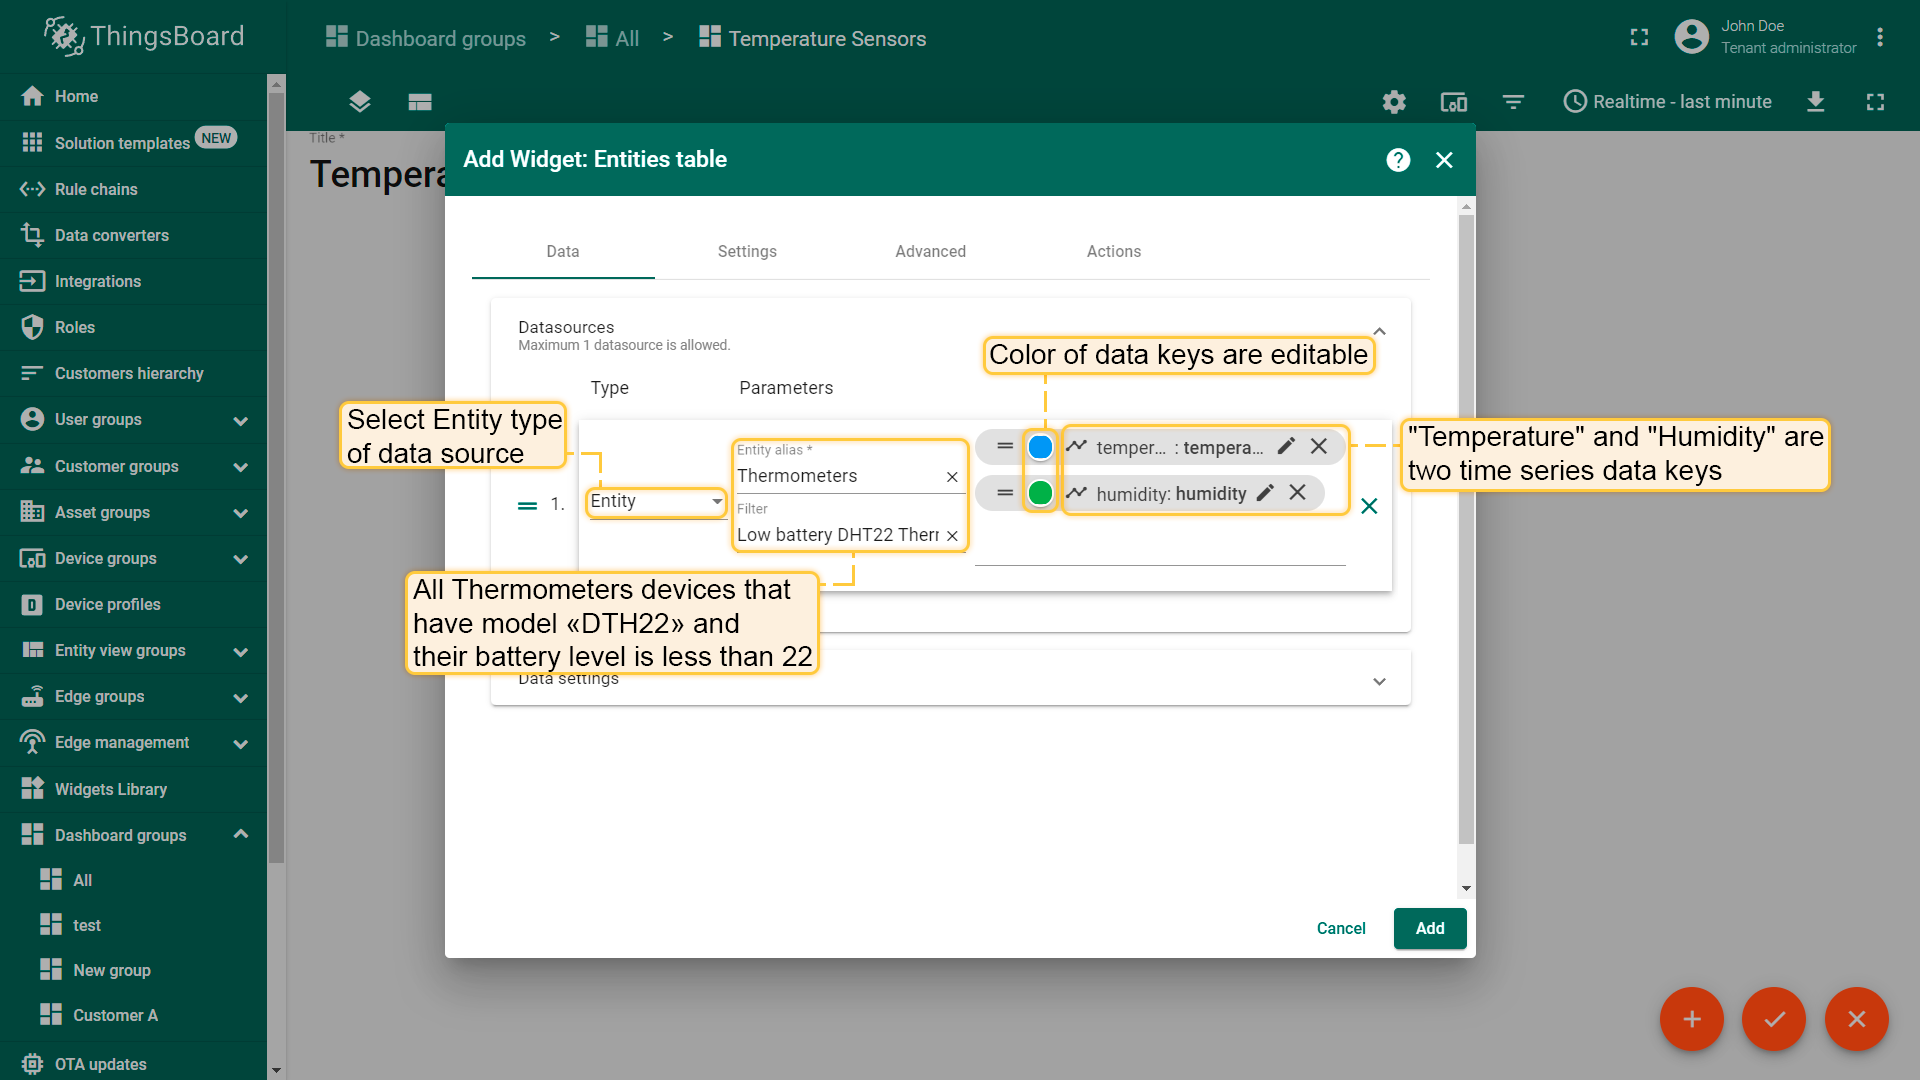Open Customers hierarchy
This screenshot has width=1920, height=1080.
point(133,373)
